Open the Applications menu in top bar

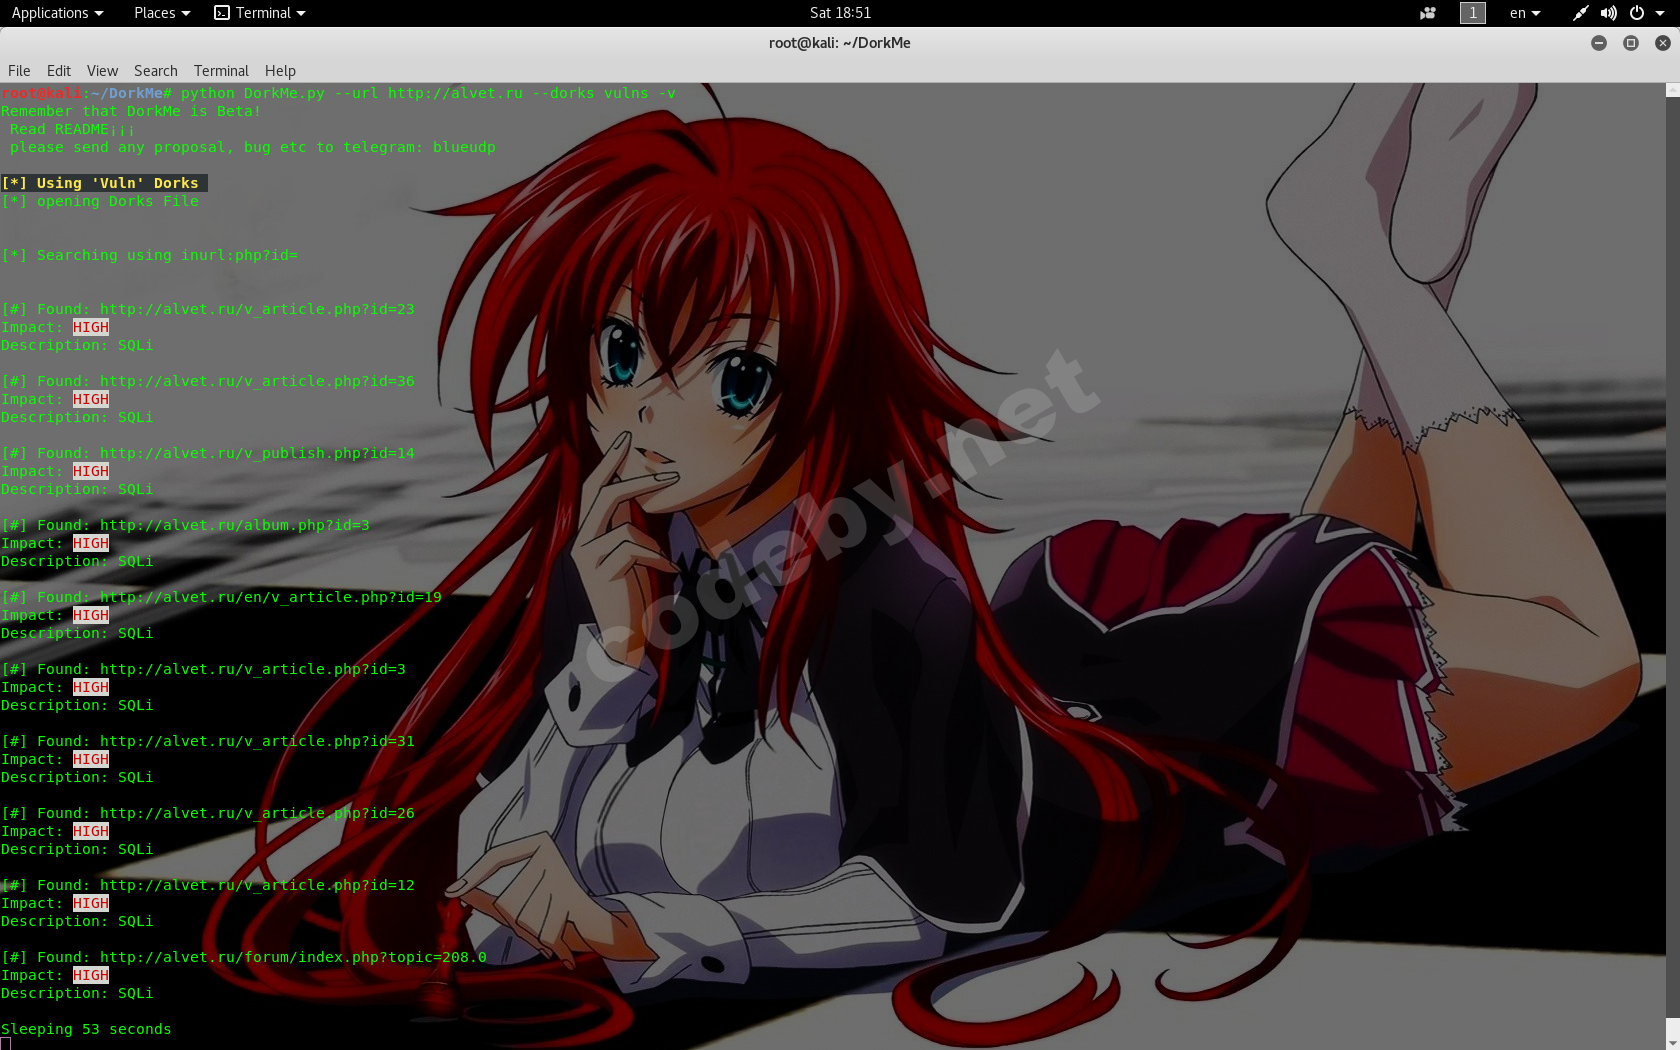click(57, 13)
